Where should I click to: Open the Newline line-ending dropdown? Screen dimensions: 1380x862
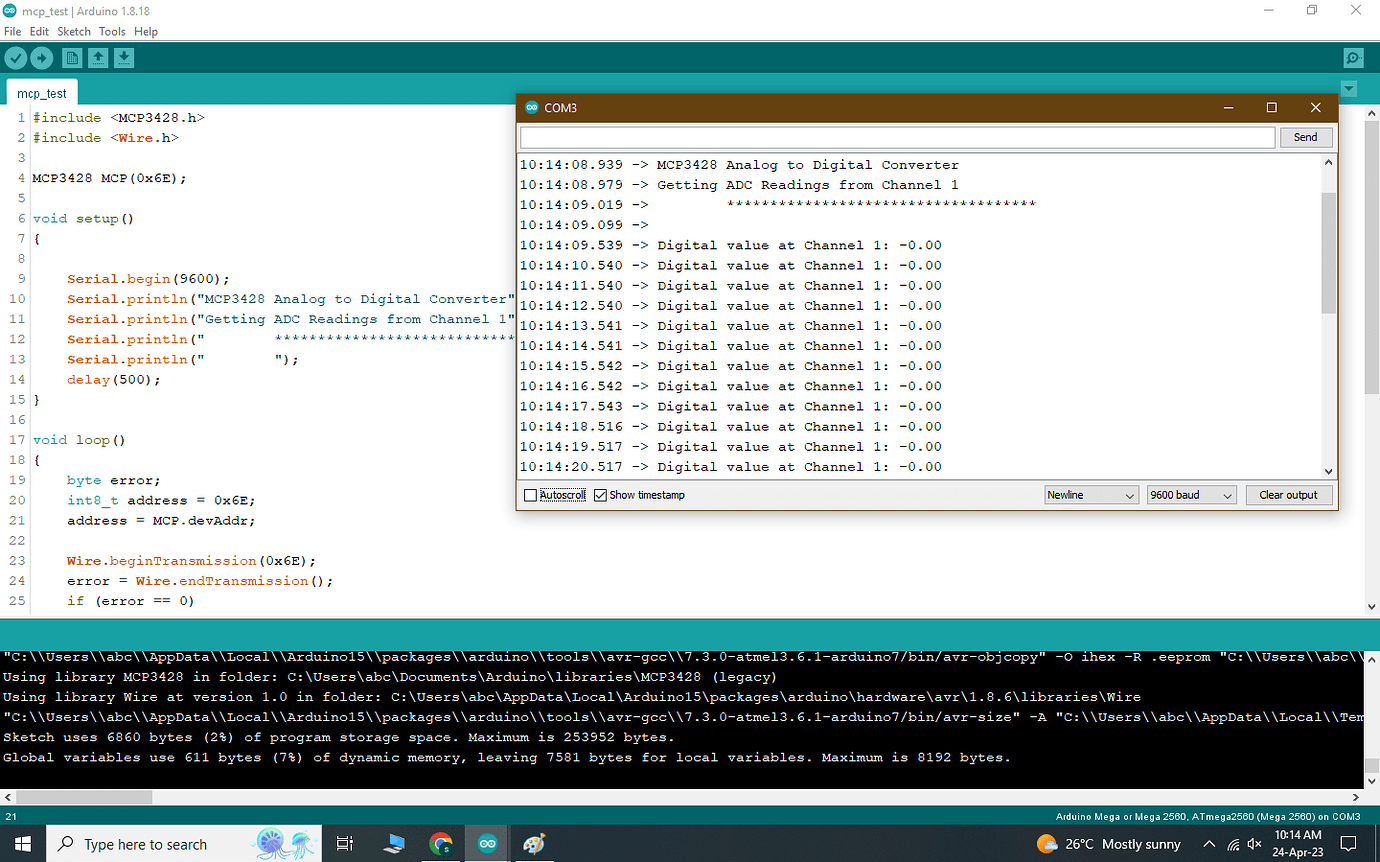point(1090,494)
